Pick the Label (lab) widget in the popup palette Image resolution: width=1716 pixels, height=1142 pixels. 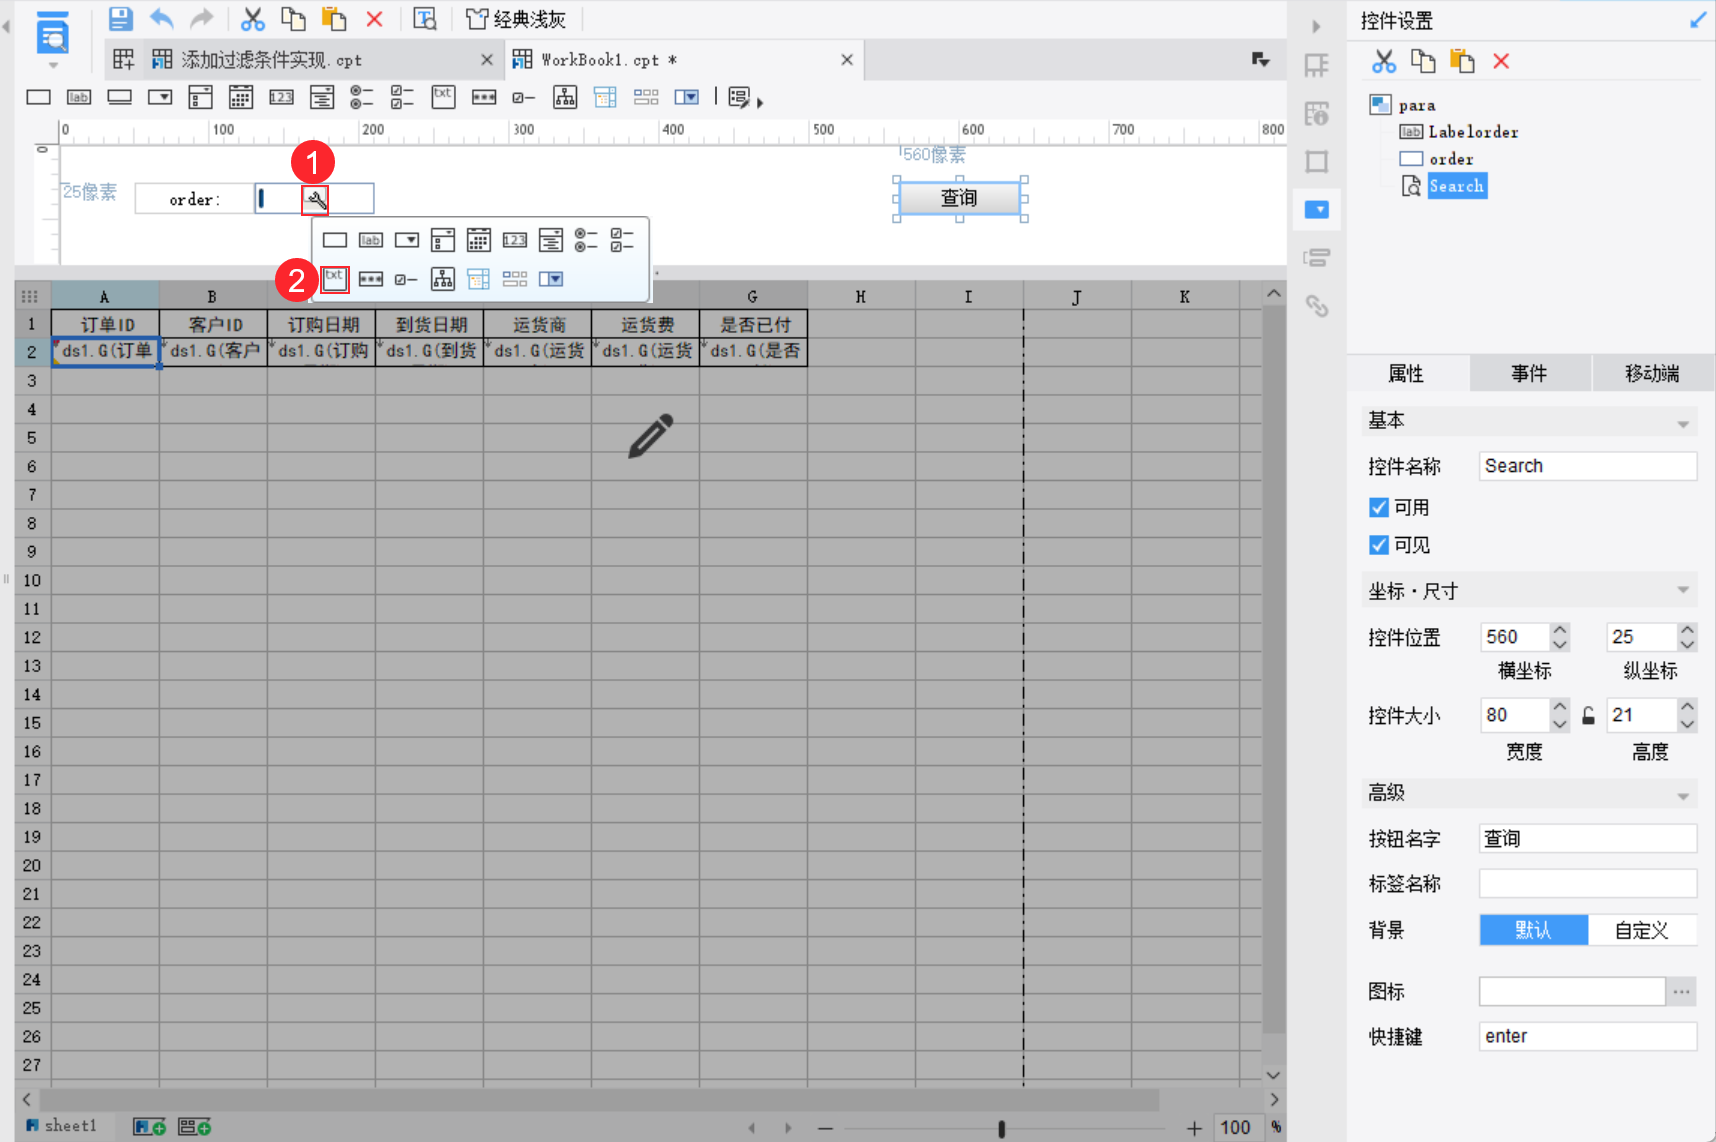coord(371,240)
